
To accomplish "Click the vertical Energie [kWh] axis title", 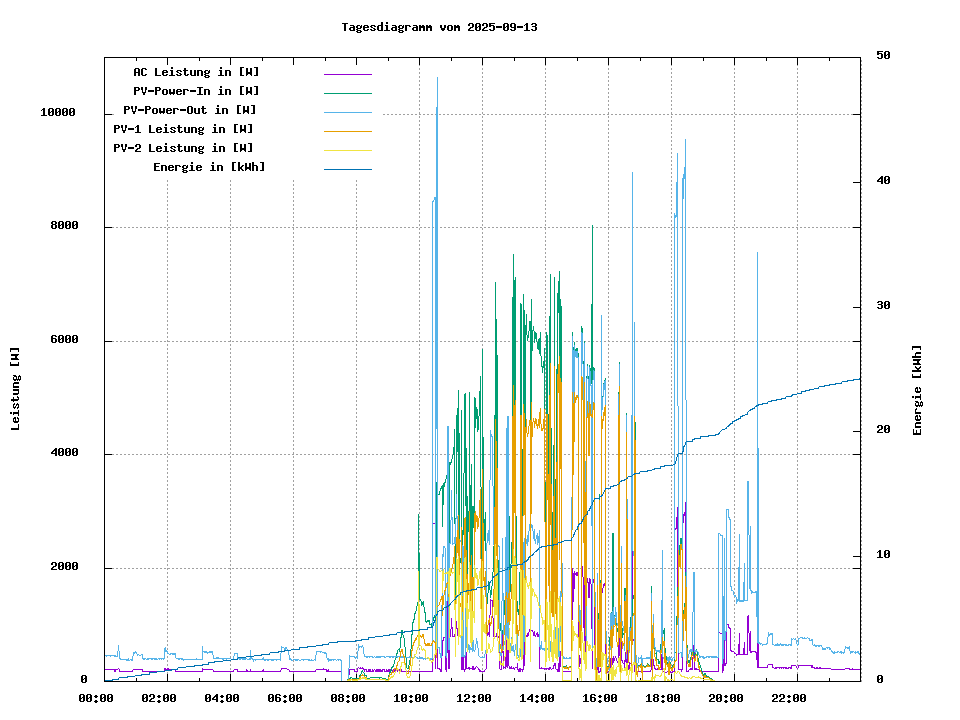I will pyautogui.click(x=917, y=390).
